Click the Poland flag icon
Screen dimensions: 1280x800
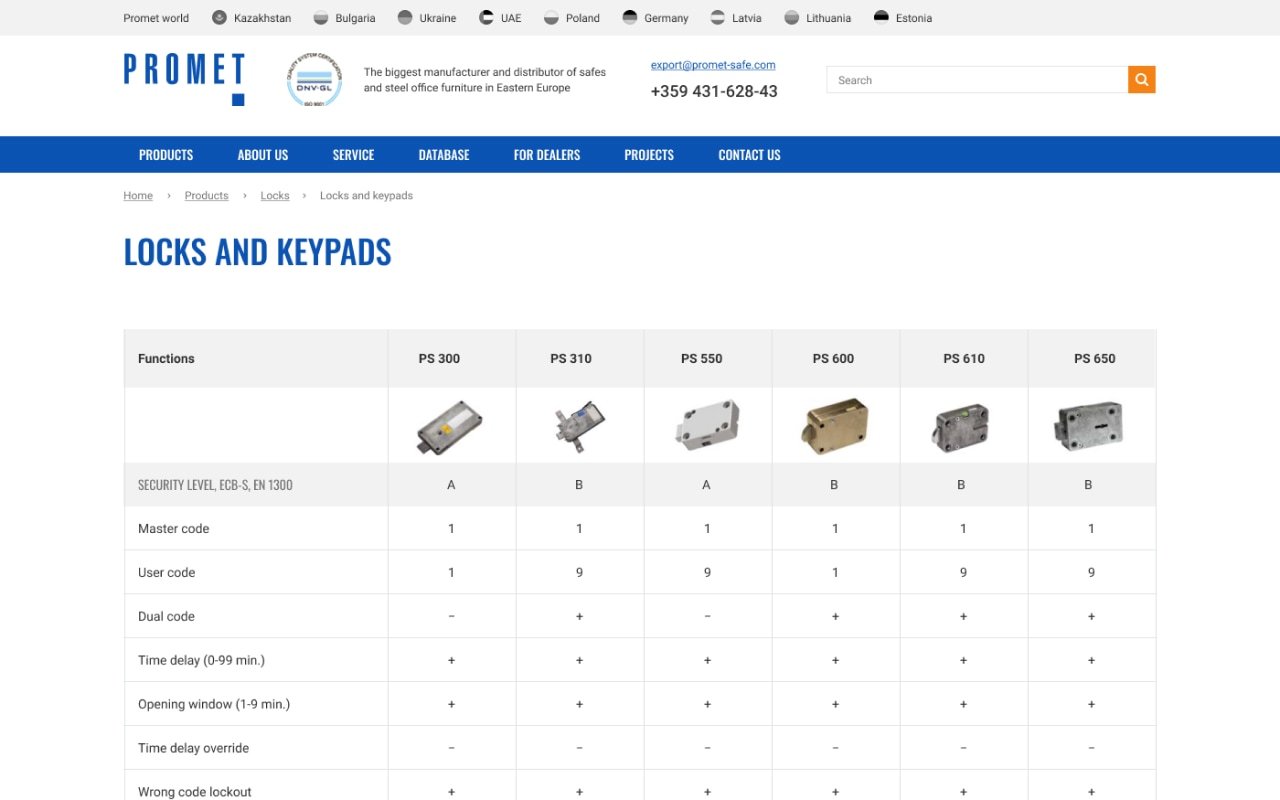tap(551, 18)
